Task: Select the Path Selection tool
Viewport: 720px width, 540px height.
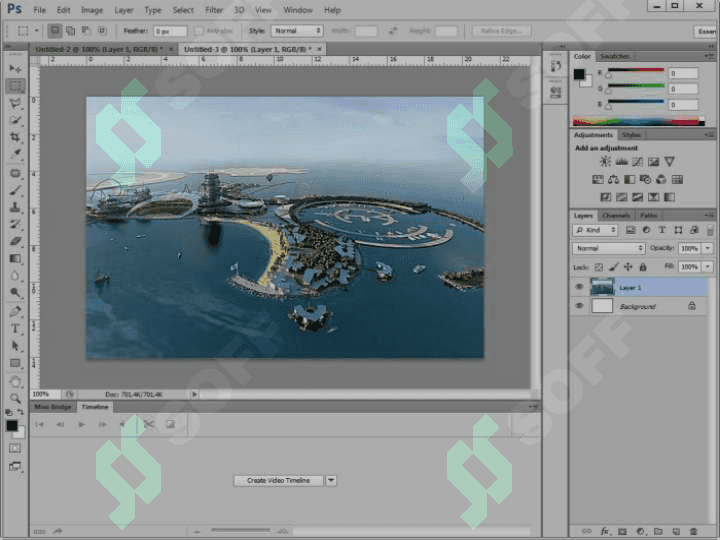Action: (x=15, y=346)
